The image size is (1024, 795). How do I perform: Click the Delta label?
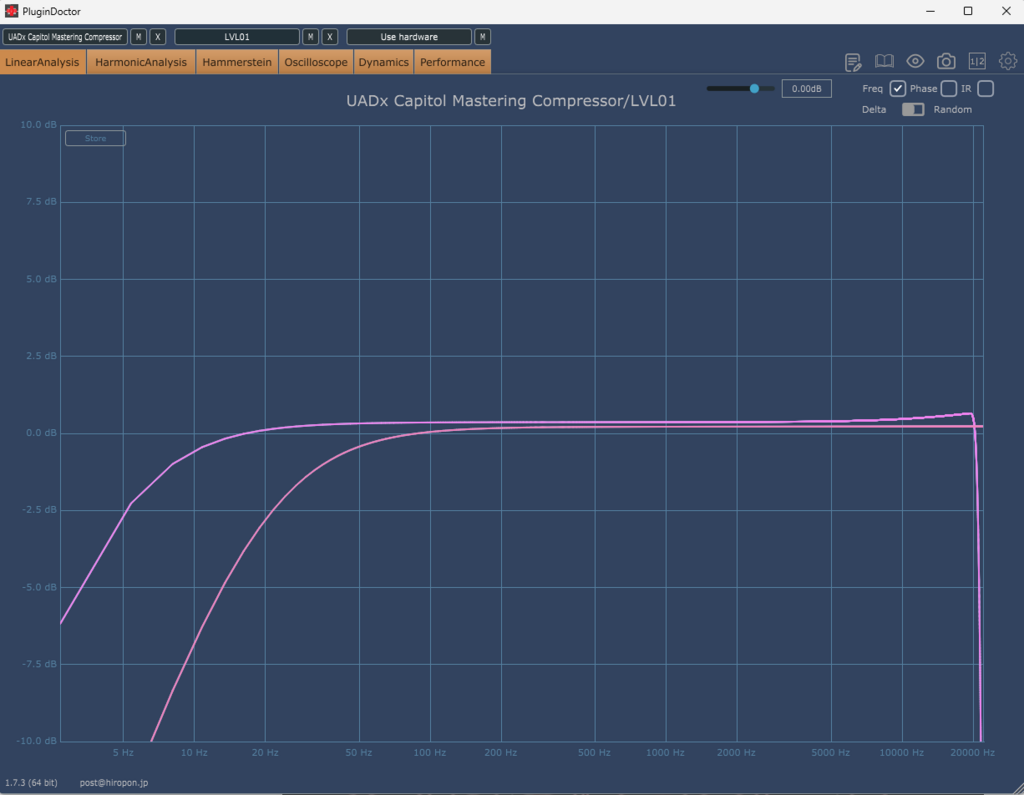(874, 110)
